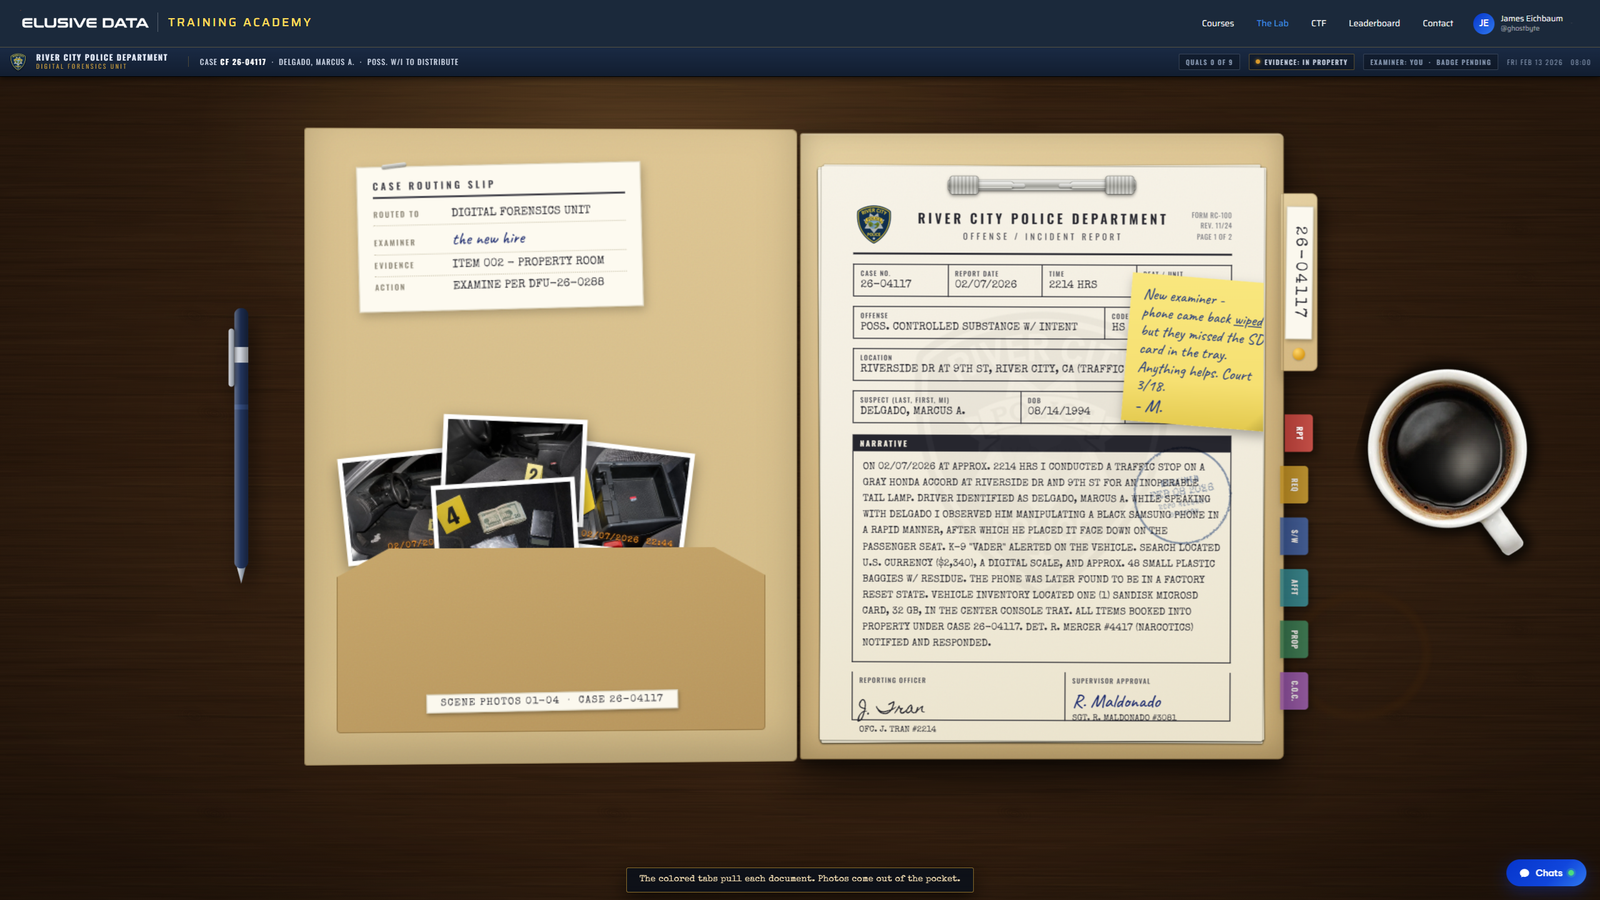Click the hint about colored tabs

point(800,879)
